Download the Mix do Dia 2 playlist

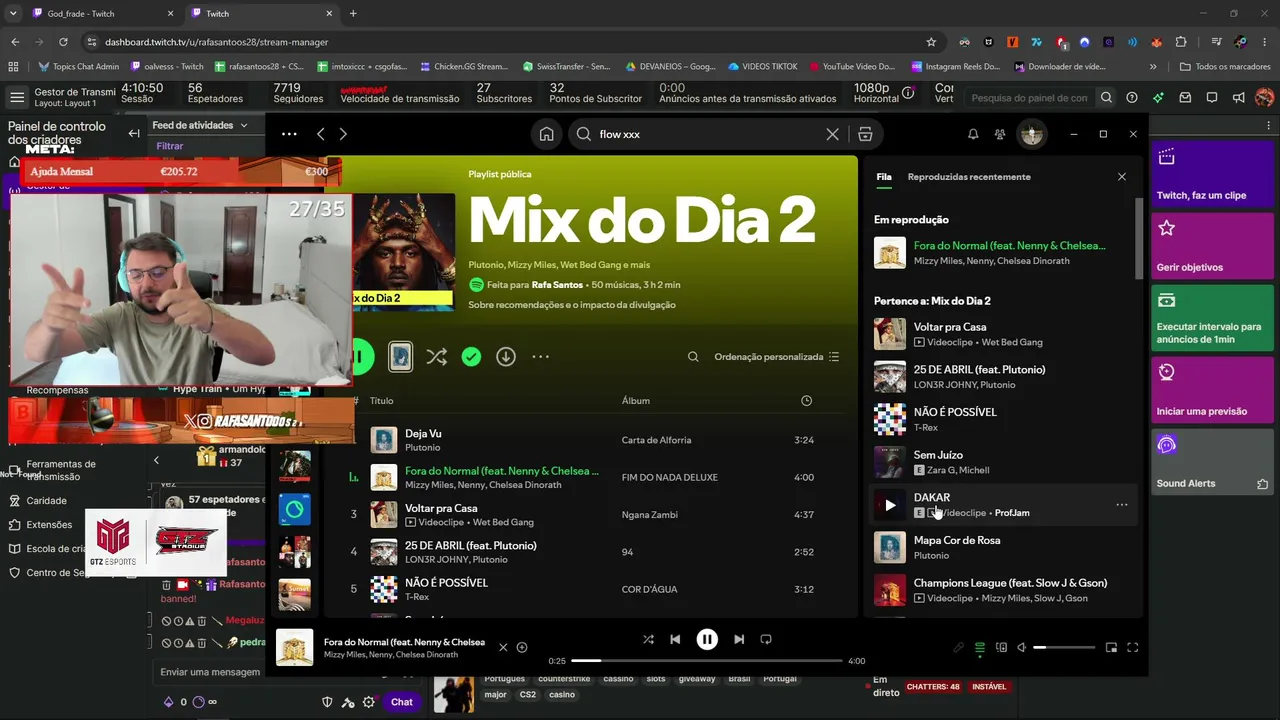[x=506, y=357]
